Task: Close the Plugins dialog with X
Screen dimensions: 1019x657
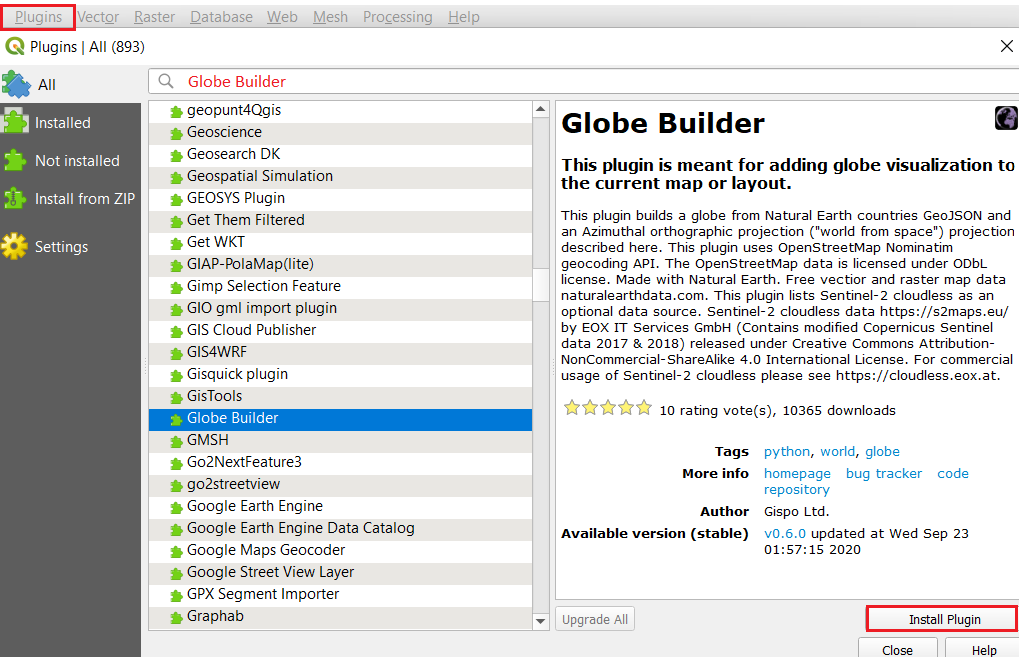Action: (1006, 46)
